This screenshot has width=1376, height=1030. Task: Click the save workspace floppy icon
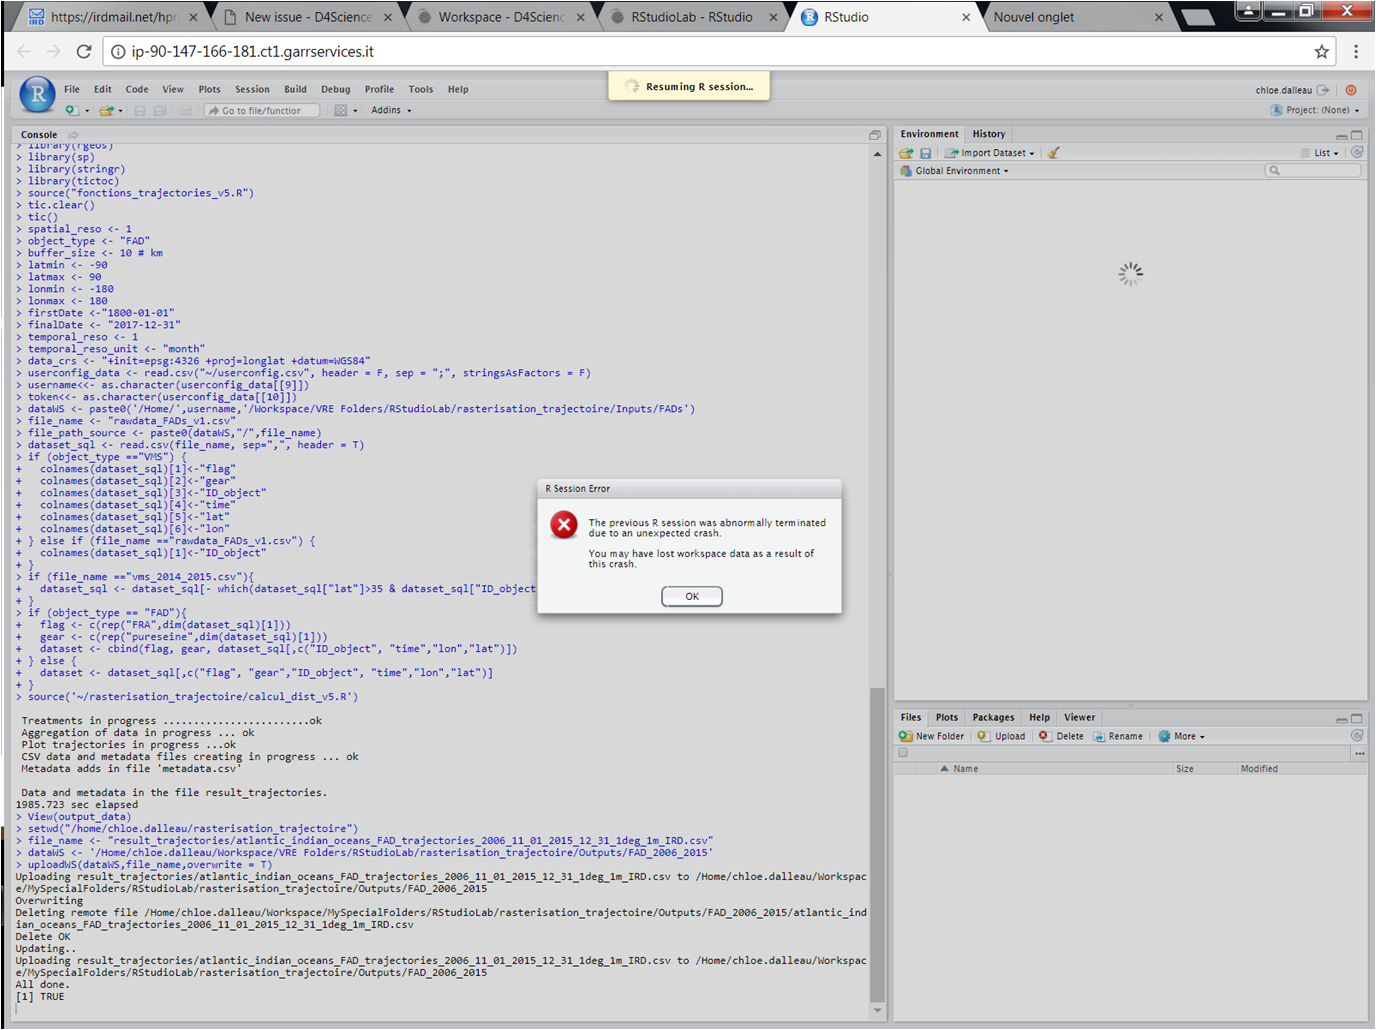pos(926,153)
